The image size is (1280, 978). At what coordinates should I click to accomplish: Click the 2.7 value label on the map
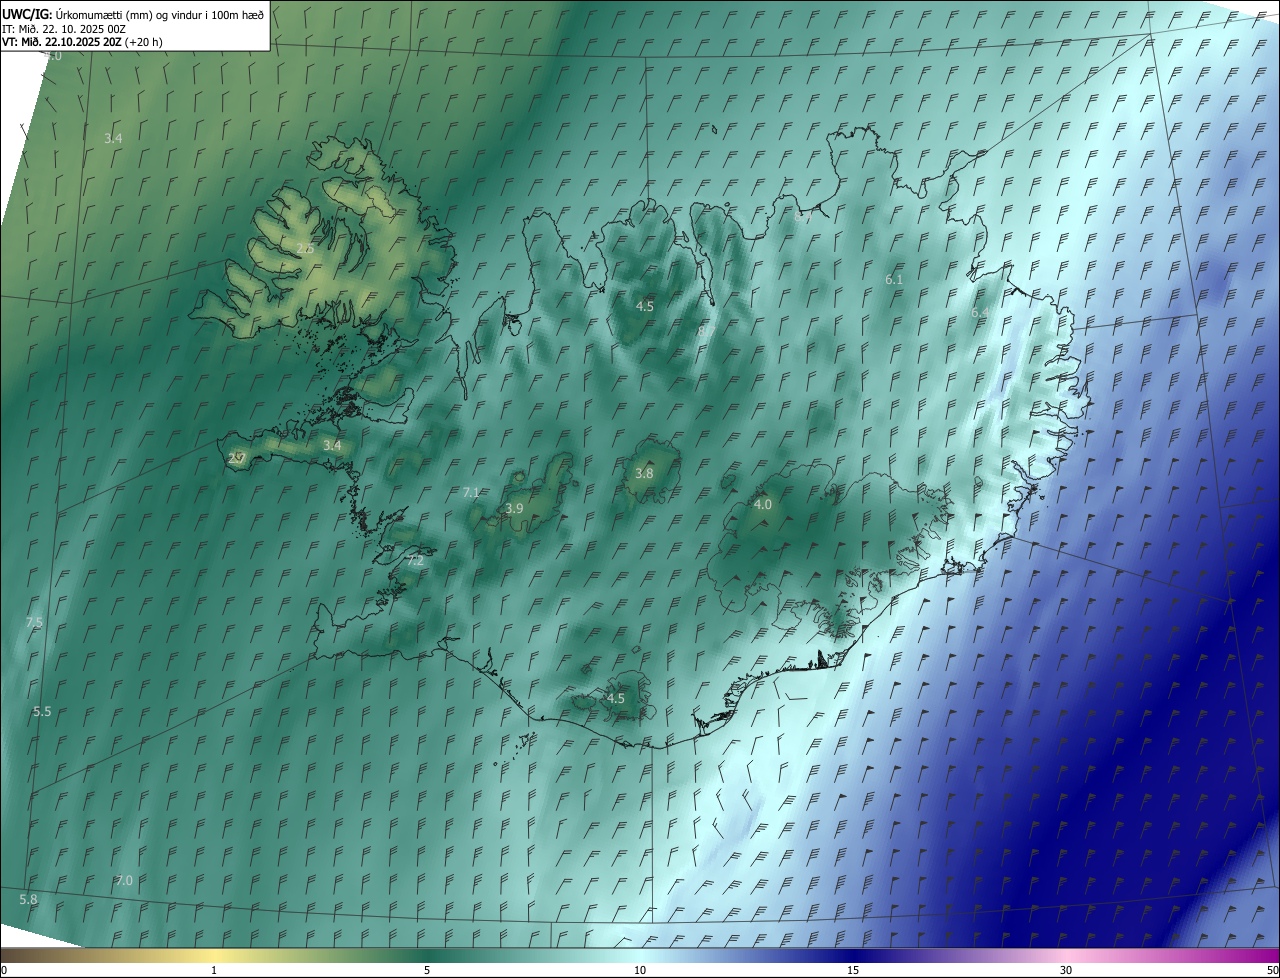point(237,458)
